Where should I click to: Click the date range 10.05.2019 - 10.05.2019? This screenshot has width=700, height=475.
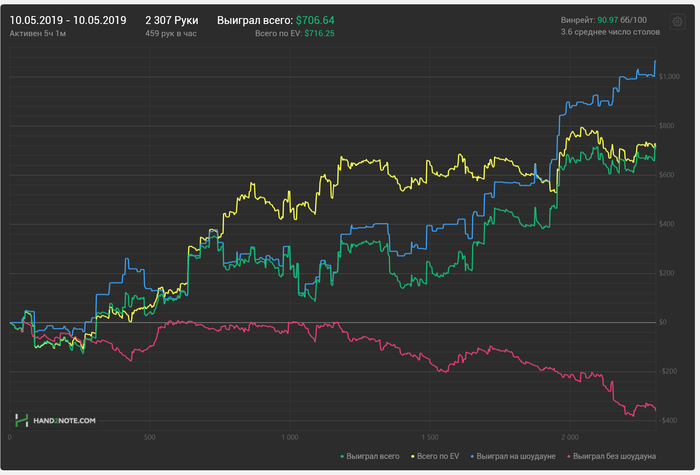(68, 21)
